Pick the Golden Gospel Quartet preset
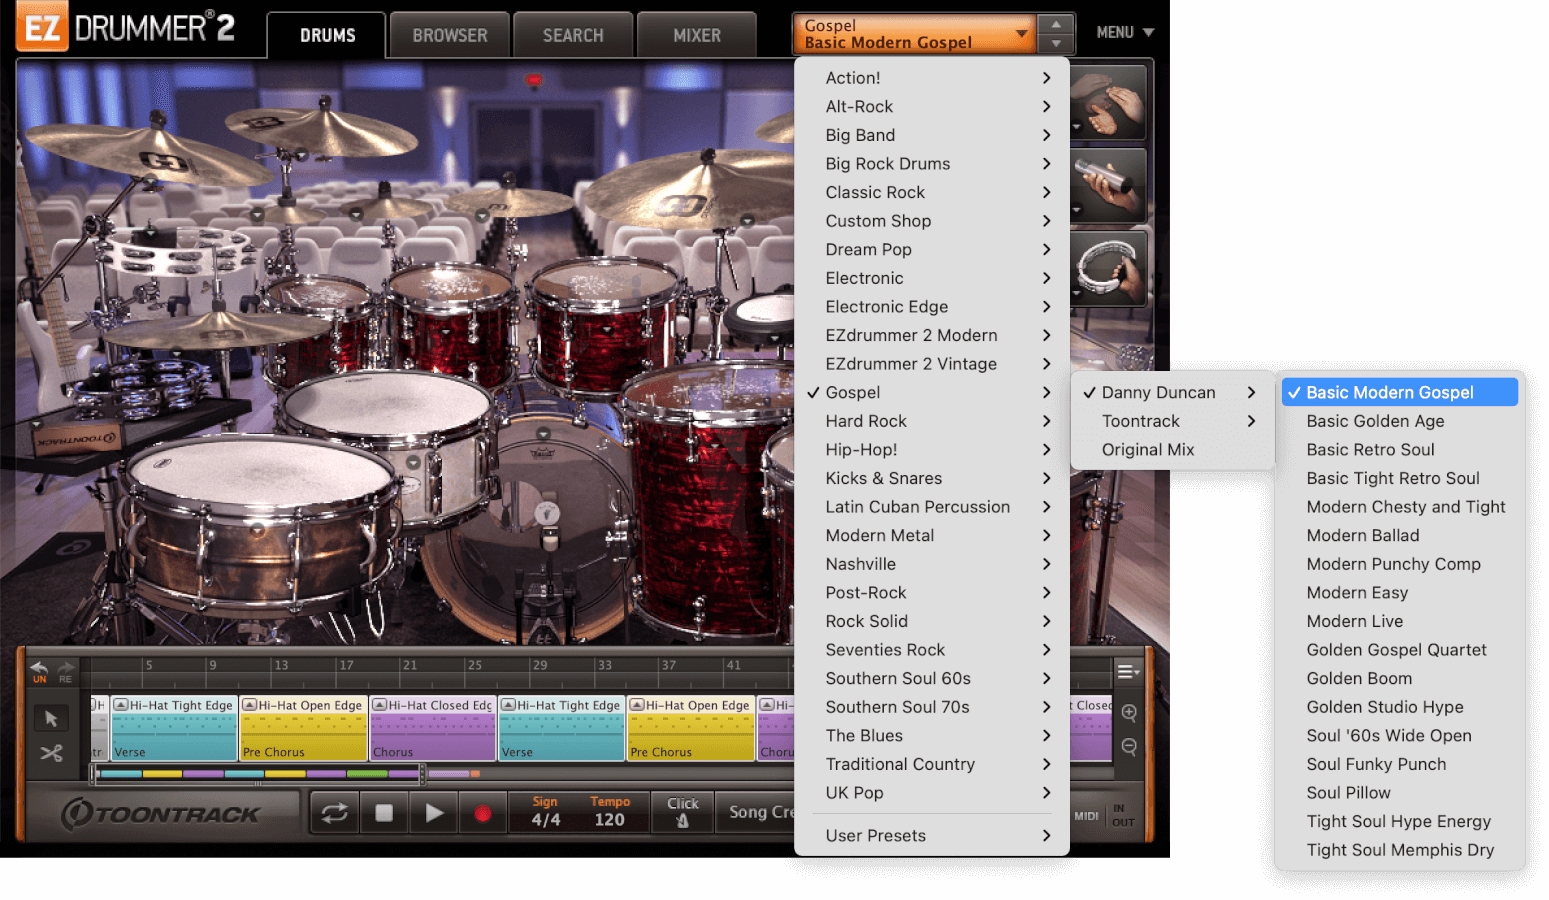The width and height of the screenshot is (1549, 900). (1399, 650)
